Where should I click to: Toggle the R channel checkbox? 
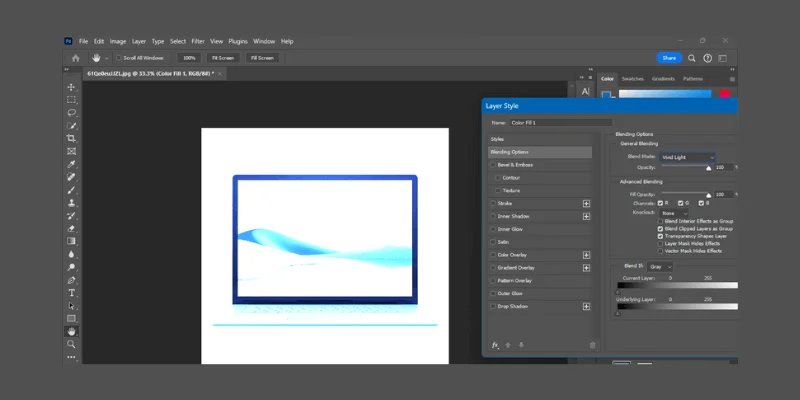click(660, 203)
